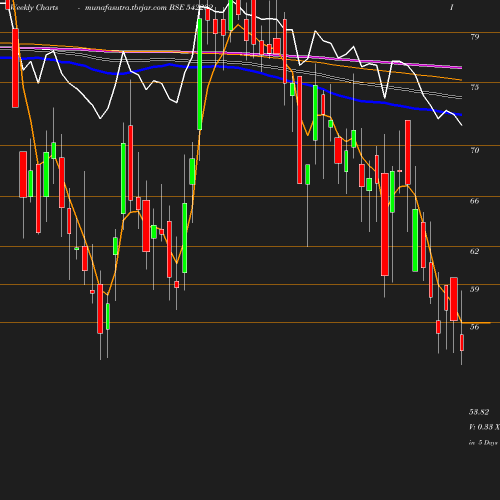Click the "V: 0.33 X" volume text
The width and height of the screenshot is (500, 500).
tap(484, 427)
